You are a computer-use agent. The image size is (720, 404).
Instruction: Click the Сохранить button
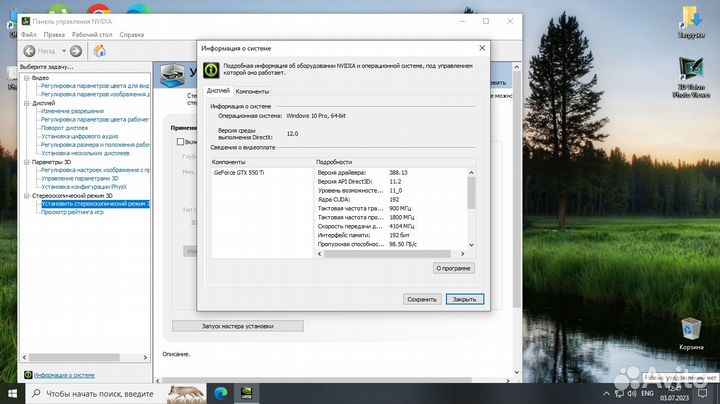[422, 299]
